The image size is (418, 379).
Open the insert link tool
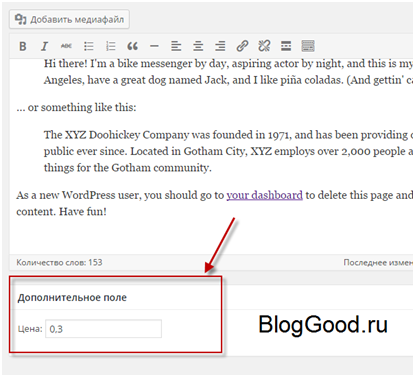pyautogui.click(x=242, y=46)
